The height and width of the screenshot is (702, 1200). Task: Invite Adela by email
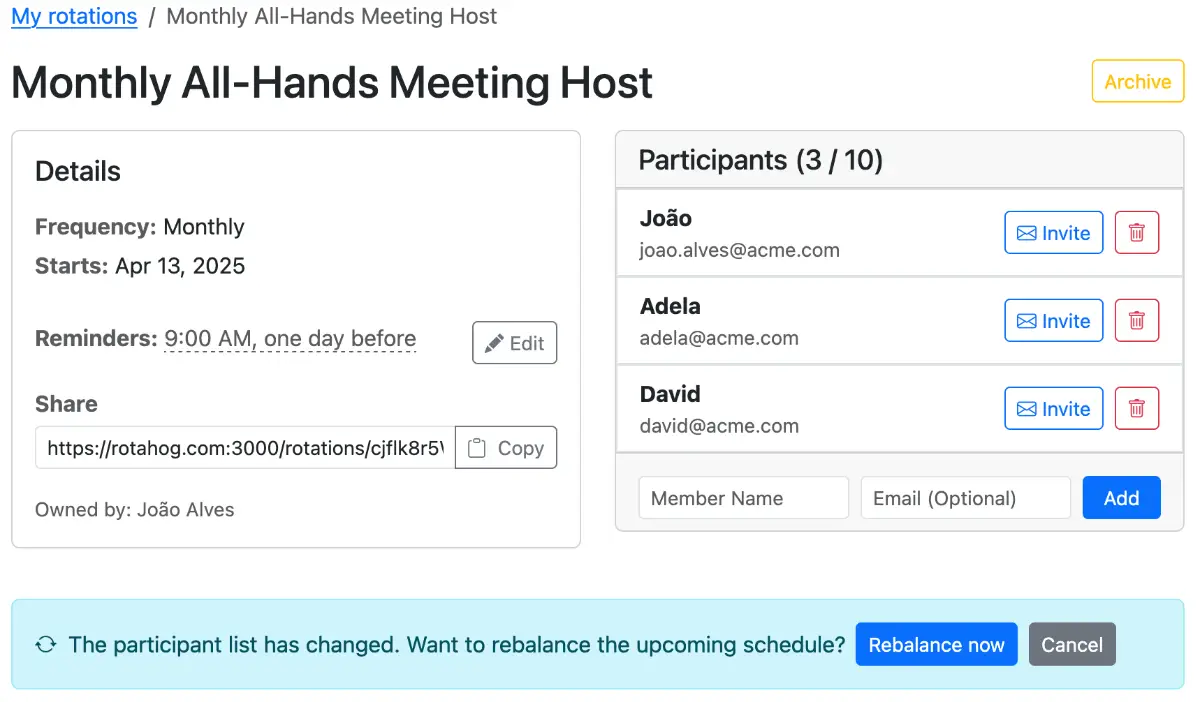1053,321
